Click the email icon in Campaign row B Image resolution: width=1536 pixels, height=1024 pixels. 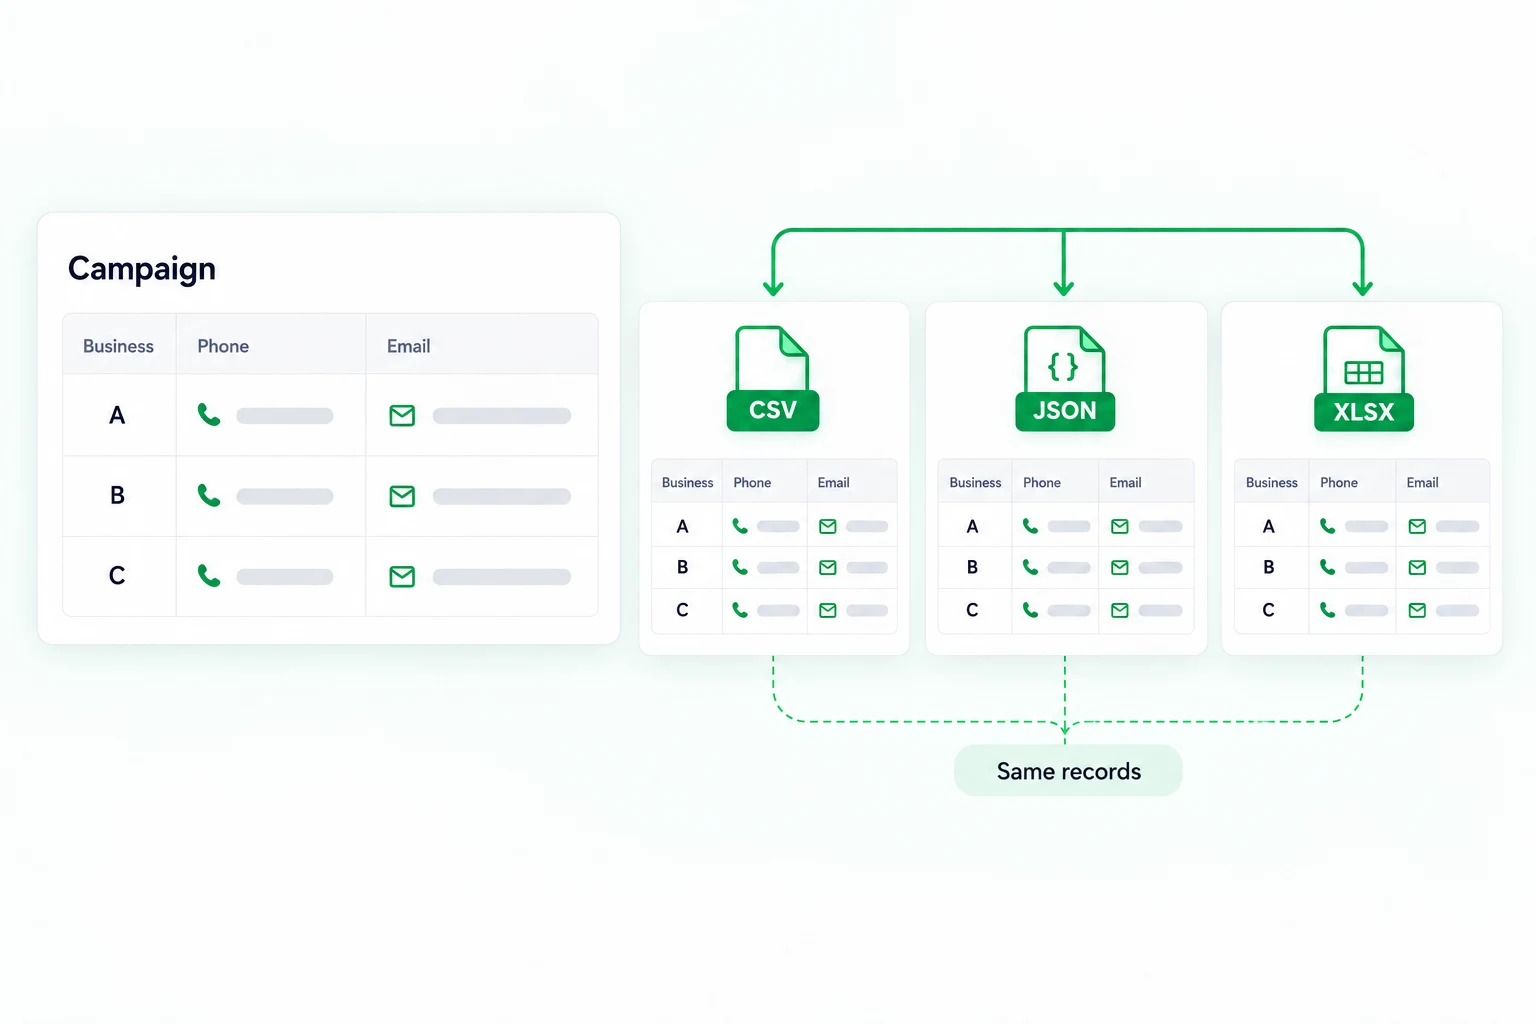coord(402,496)
